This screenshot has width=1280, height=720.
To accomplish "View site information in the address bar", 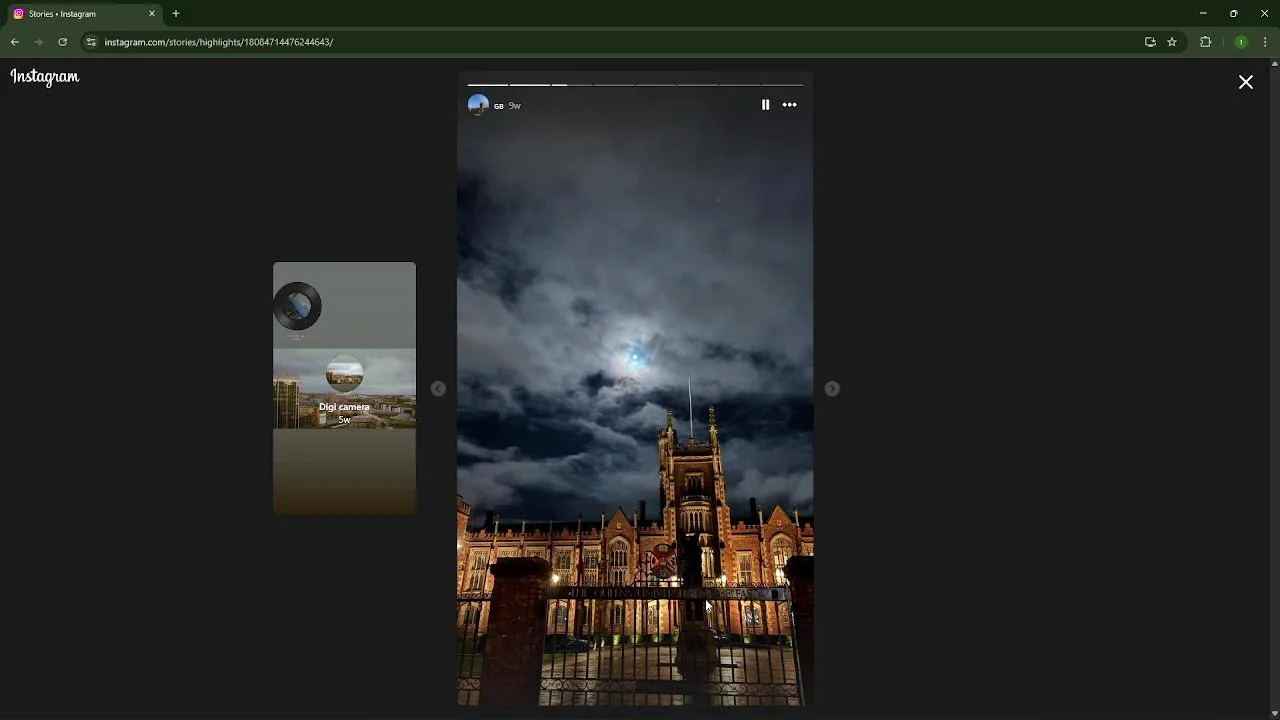I will [91, 42].
